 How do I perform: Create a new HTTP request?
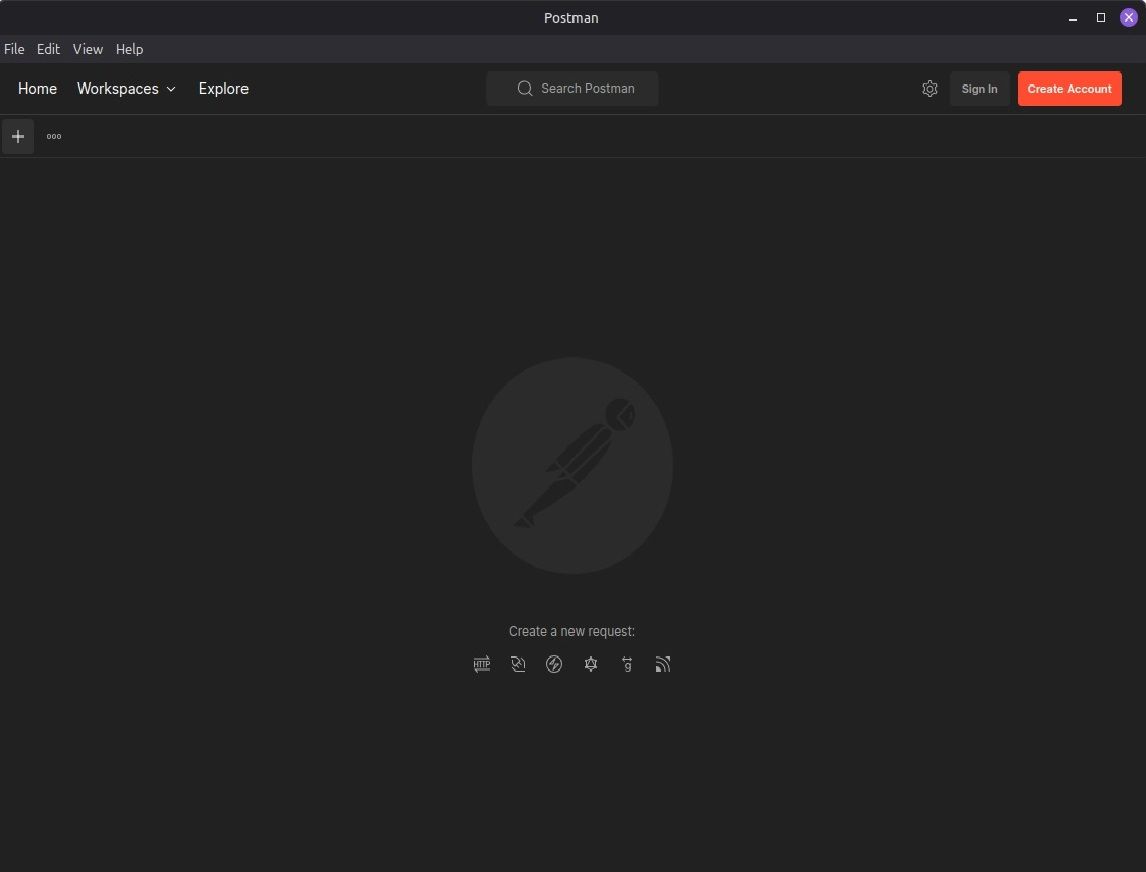(482, 664)
